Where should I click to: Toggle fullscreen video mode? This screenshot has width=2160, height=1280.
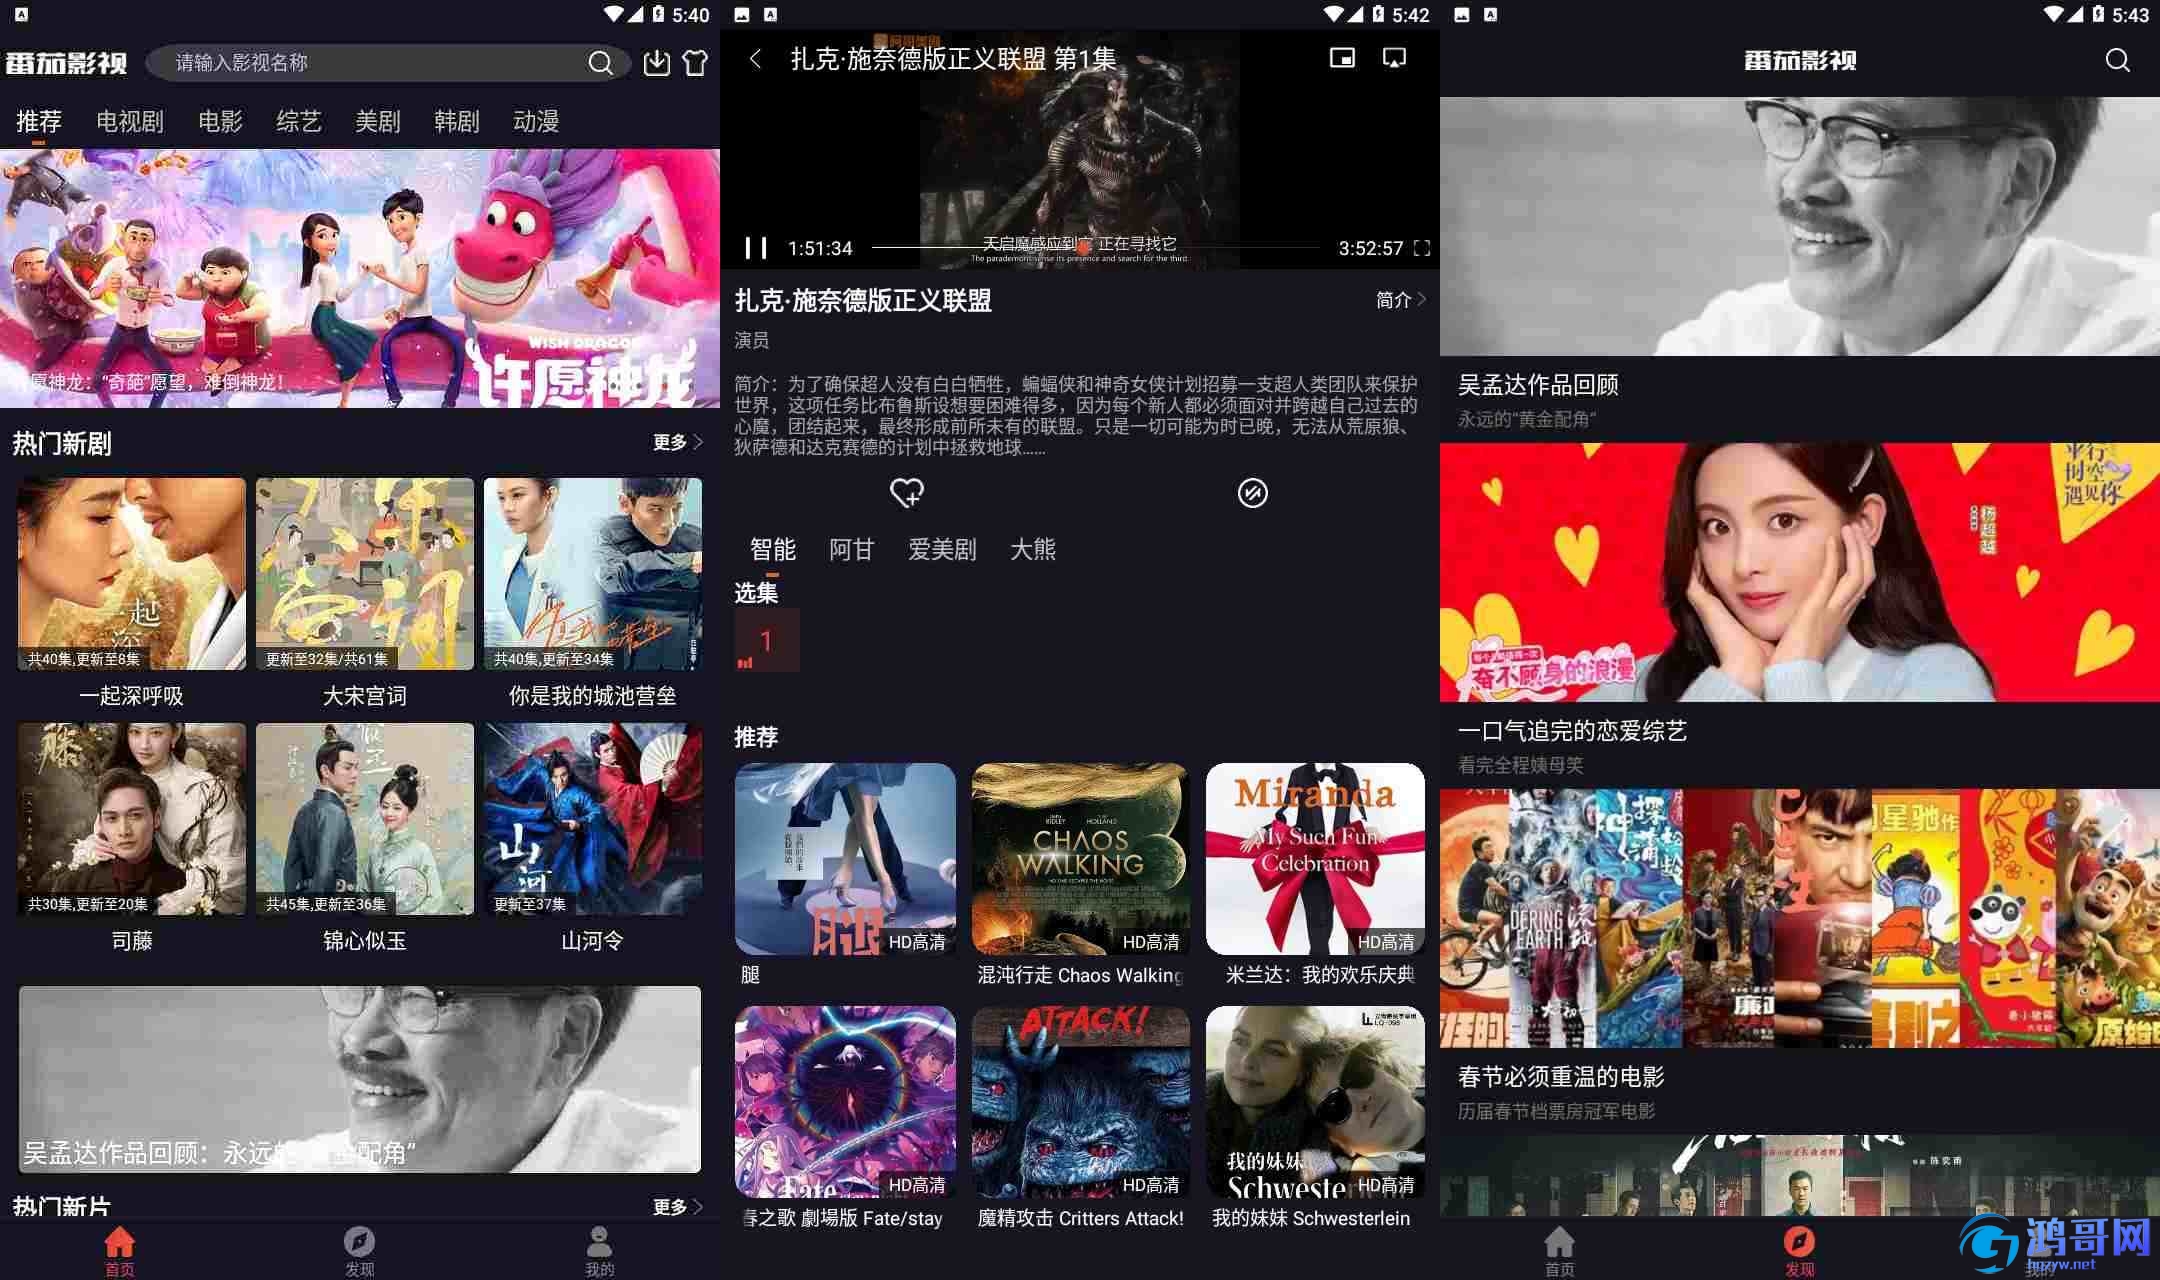[1421, 248]
